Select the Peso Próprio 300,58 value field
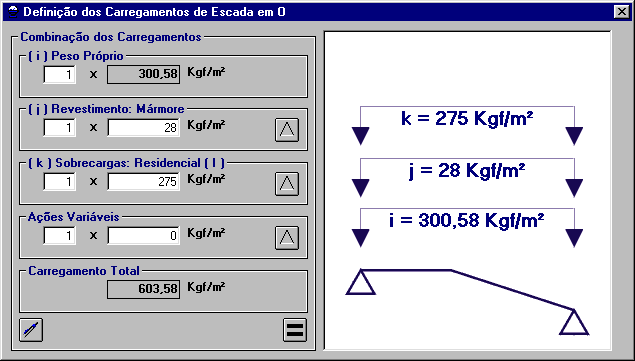Screen dimensions: 635x361 143,74
